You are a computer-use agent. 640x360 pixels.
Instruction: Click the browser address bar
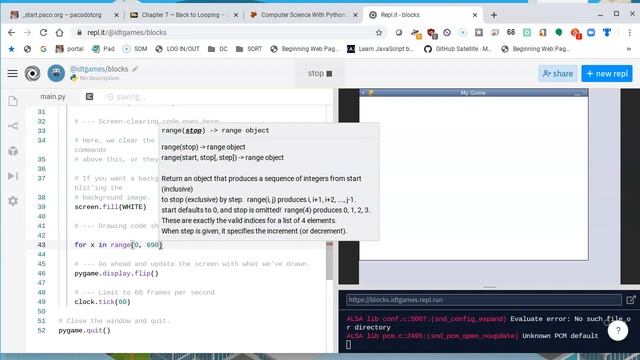click(229, 32)
